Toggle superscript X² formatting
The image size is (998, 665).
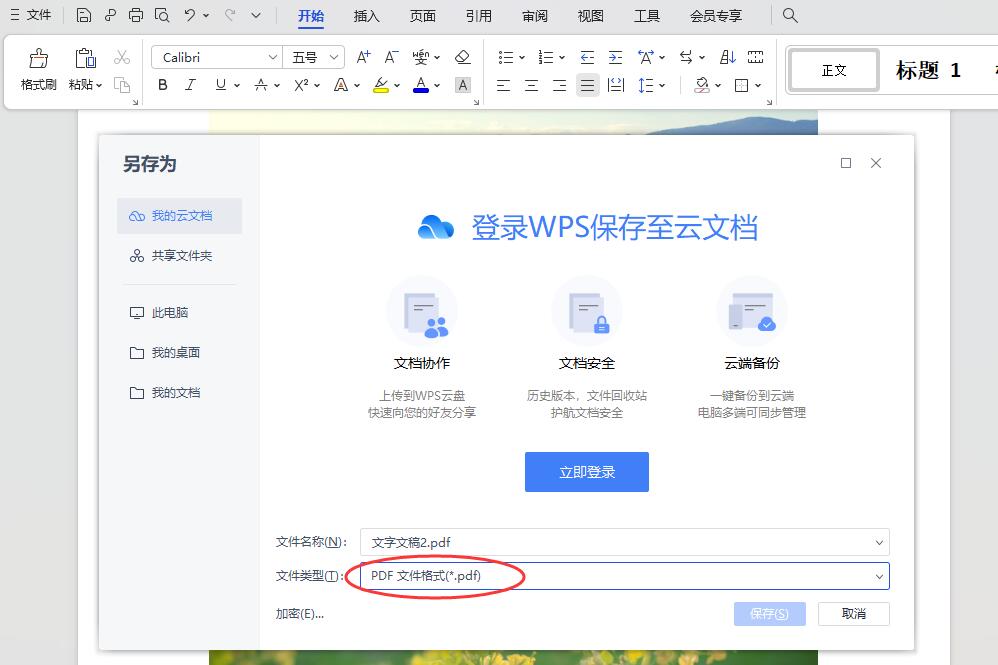point(301,85)
